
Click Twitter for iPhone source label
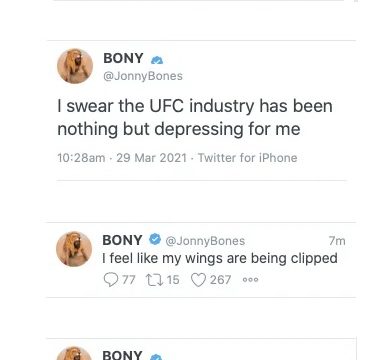click(248, 158)
